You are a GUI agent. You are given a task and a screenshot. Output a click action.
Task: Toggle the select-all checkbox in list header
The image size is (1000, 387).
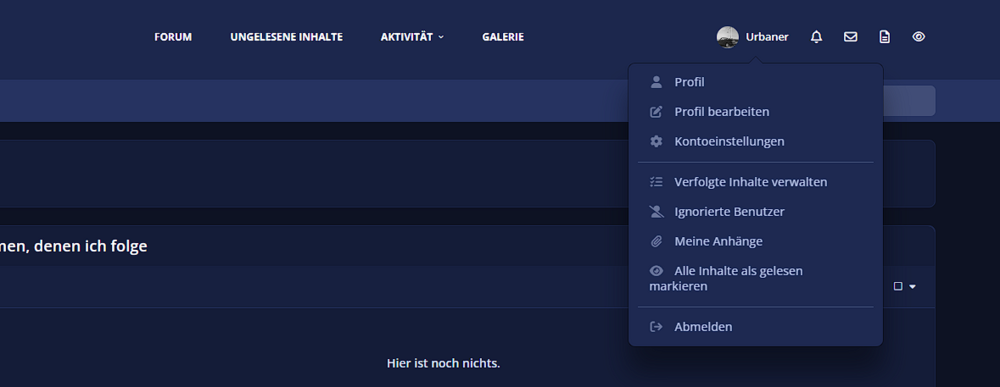click(x=898, y=286)
